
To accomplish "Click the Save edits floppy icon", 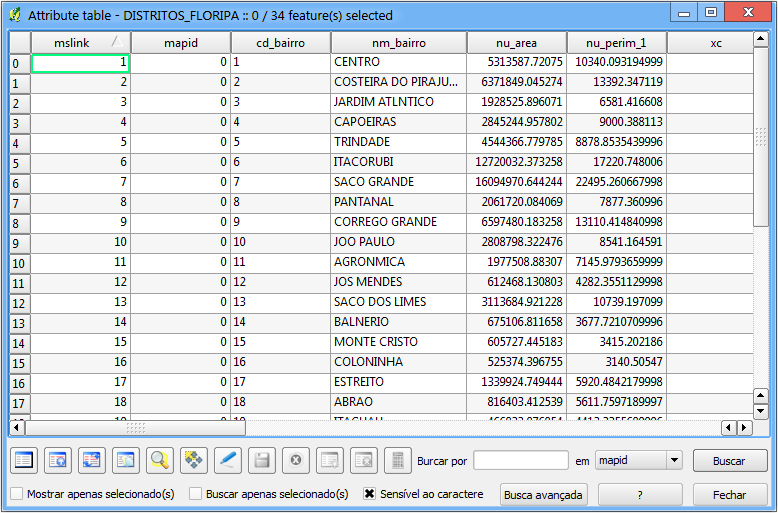I will click(x=262, y=460).
